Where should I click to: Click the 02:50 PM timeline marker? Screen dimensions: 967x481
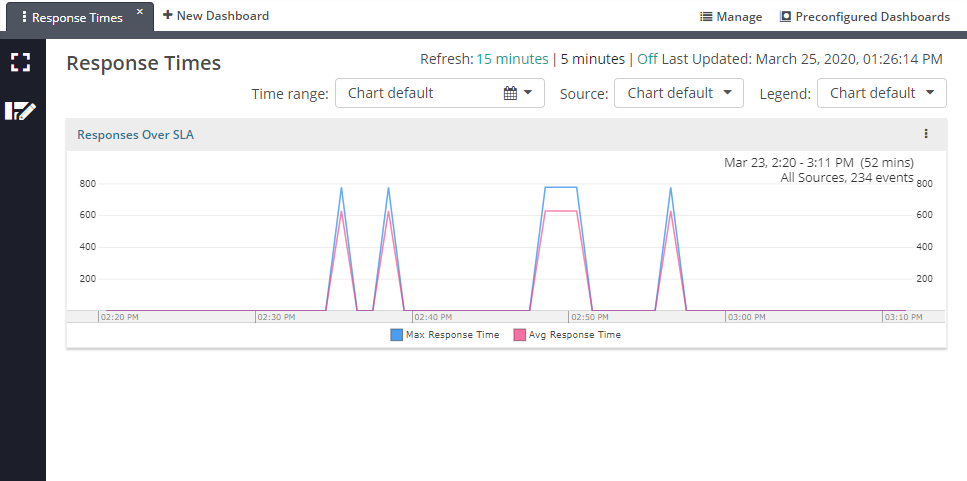coord(584,317)
